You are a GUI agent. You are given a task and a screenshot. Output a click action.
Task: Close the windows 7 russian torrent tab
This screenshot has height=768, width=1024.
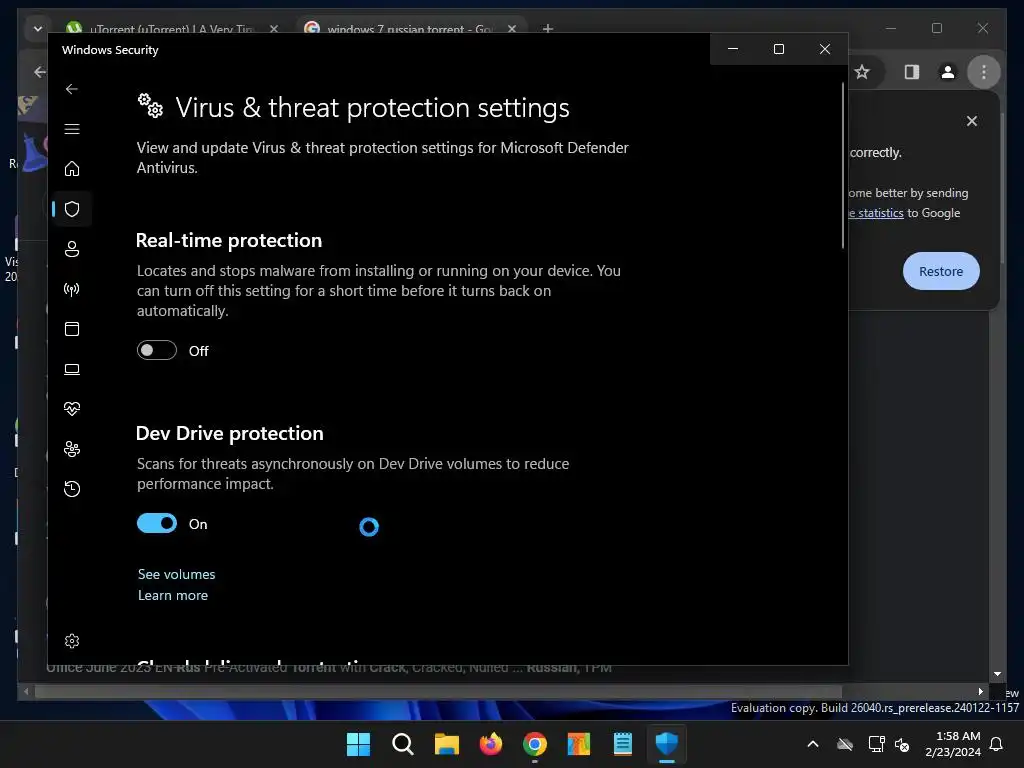pos(512,29)
